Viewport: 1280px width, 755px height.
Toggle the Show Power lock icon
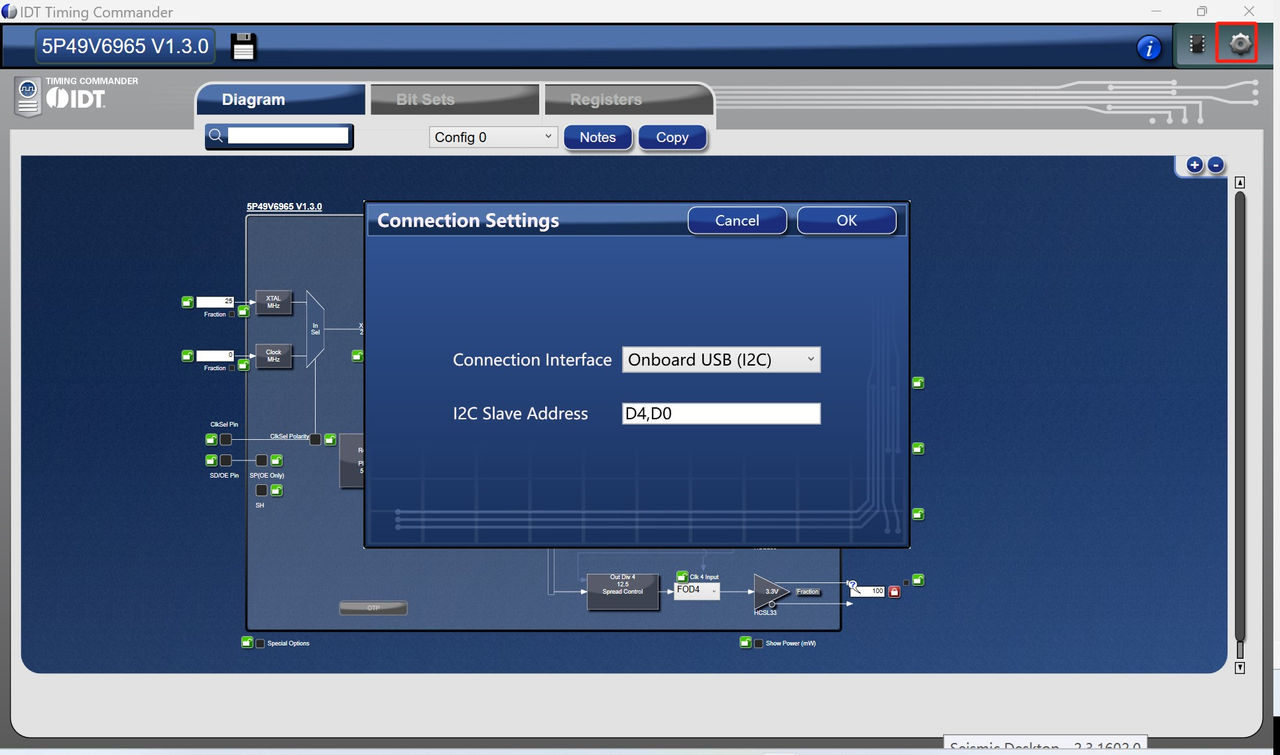(x=745, y=642)
